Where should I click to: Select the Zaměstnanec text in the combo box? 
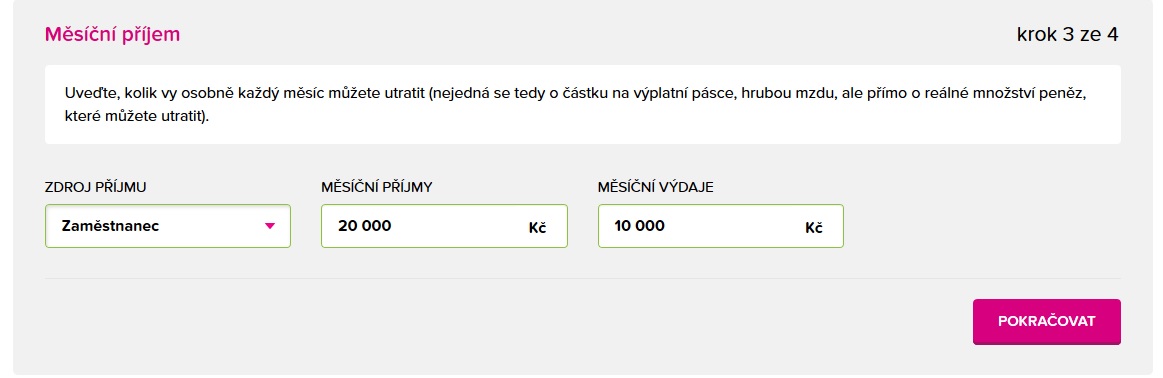point(111,226)
